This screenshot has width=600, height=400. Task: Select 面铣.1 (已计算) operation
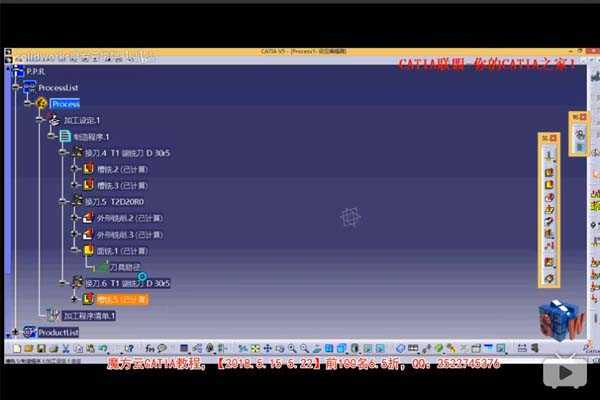(x=122, y=251)
